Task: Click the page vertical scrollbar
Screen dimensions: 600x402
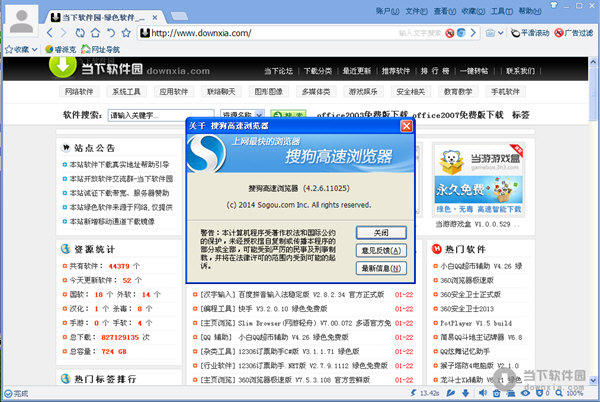Action: coord(593,221)
